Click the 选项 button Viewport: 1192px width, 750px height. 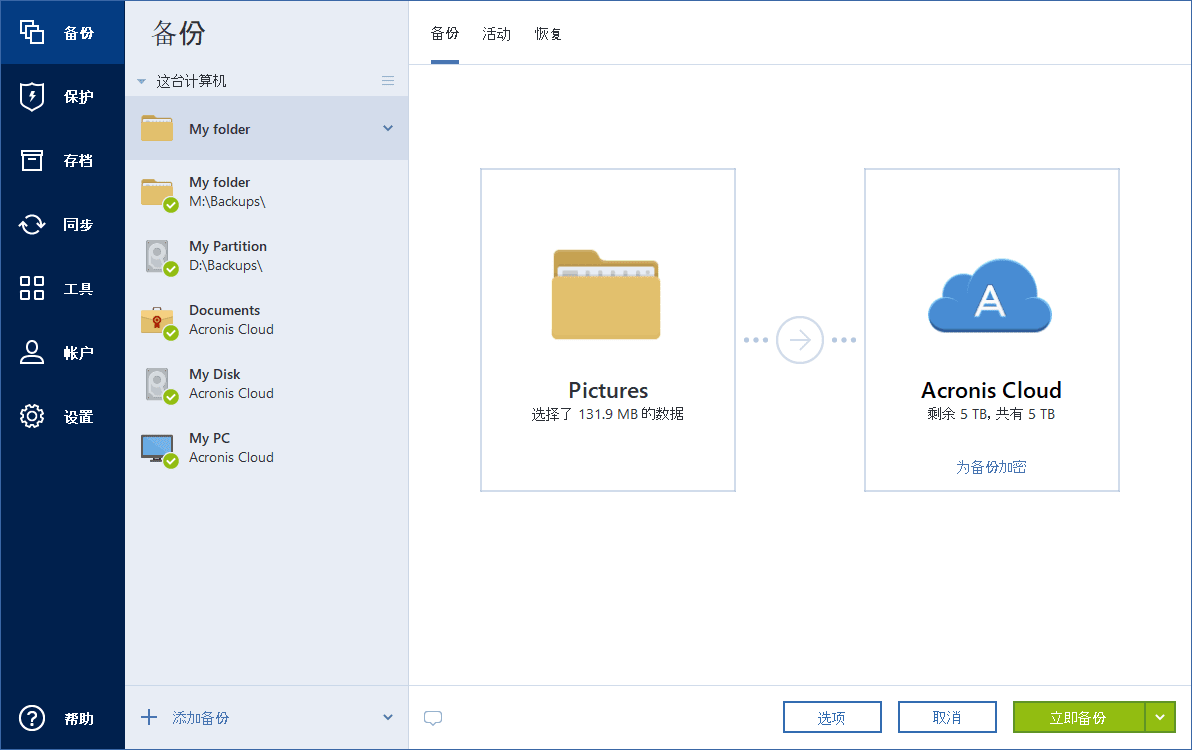832,717
